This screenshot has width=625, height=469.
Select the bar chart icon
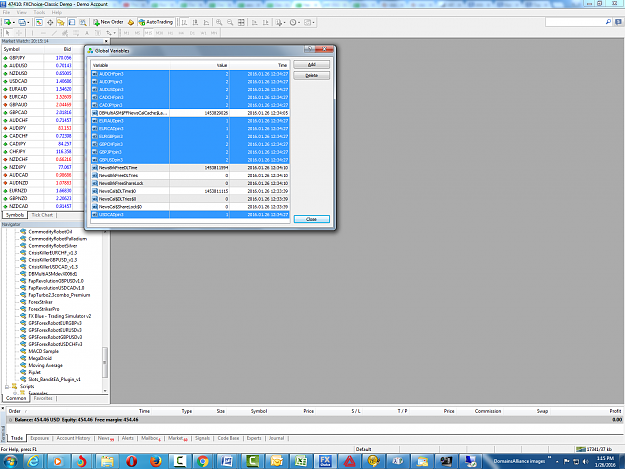[184, 22]
